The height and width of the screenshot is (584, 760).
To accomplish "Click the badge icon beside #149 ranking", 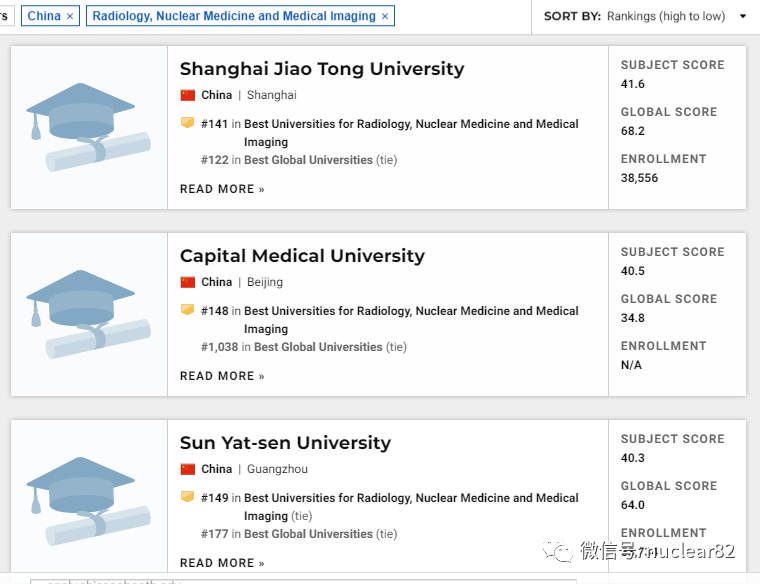I will click(188, 497).
